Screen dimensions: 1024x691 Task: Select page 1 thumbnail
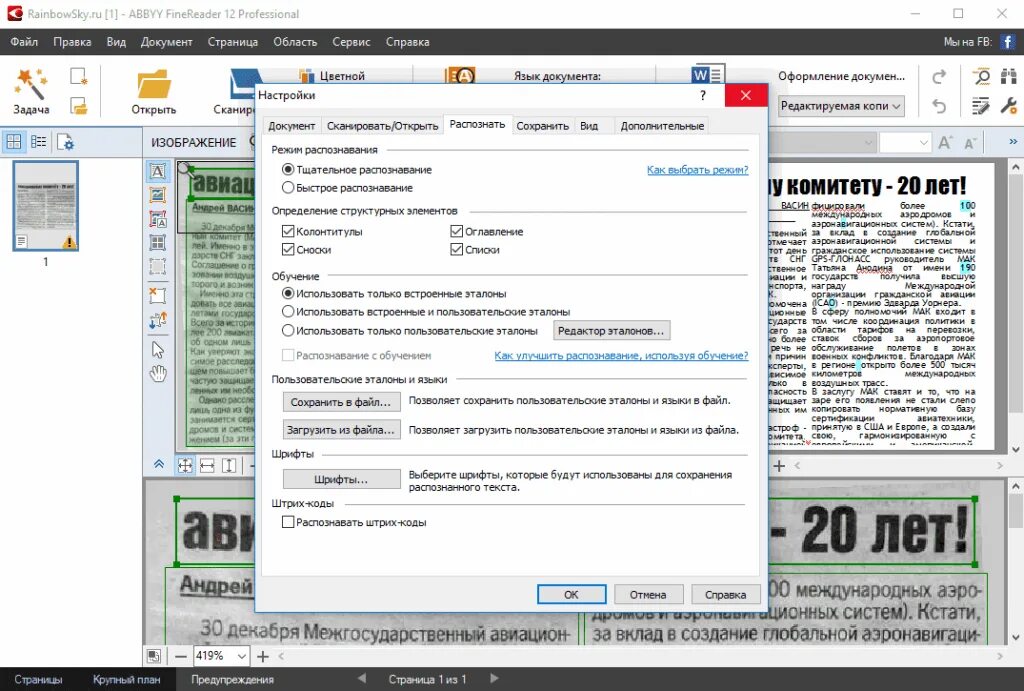[46, 206]
